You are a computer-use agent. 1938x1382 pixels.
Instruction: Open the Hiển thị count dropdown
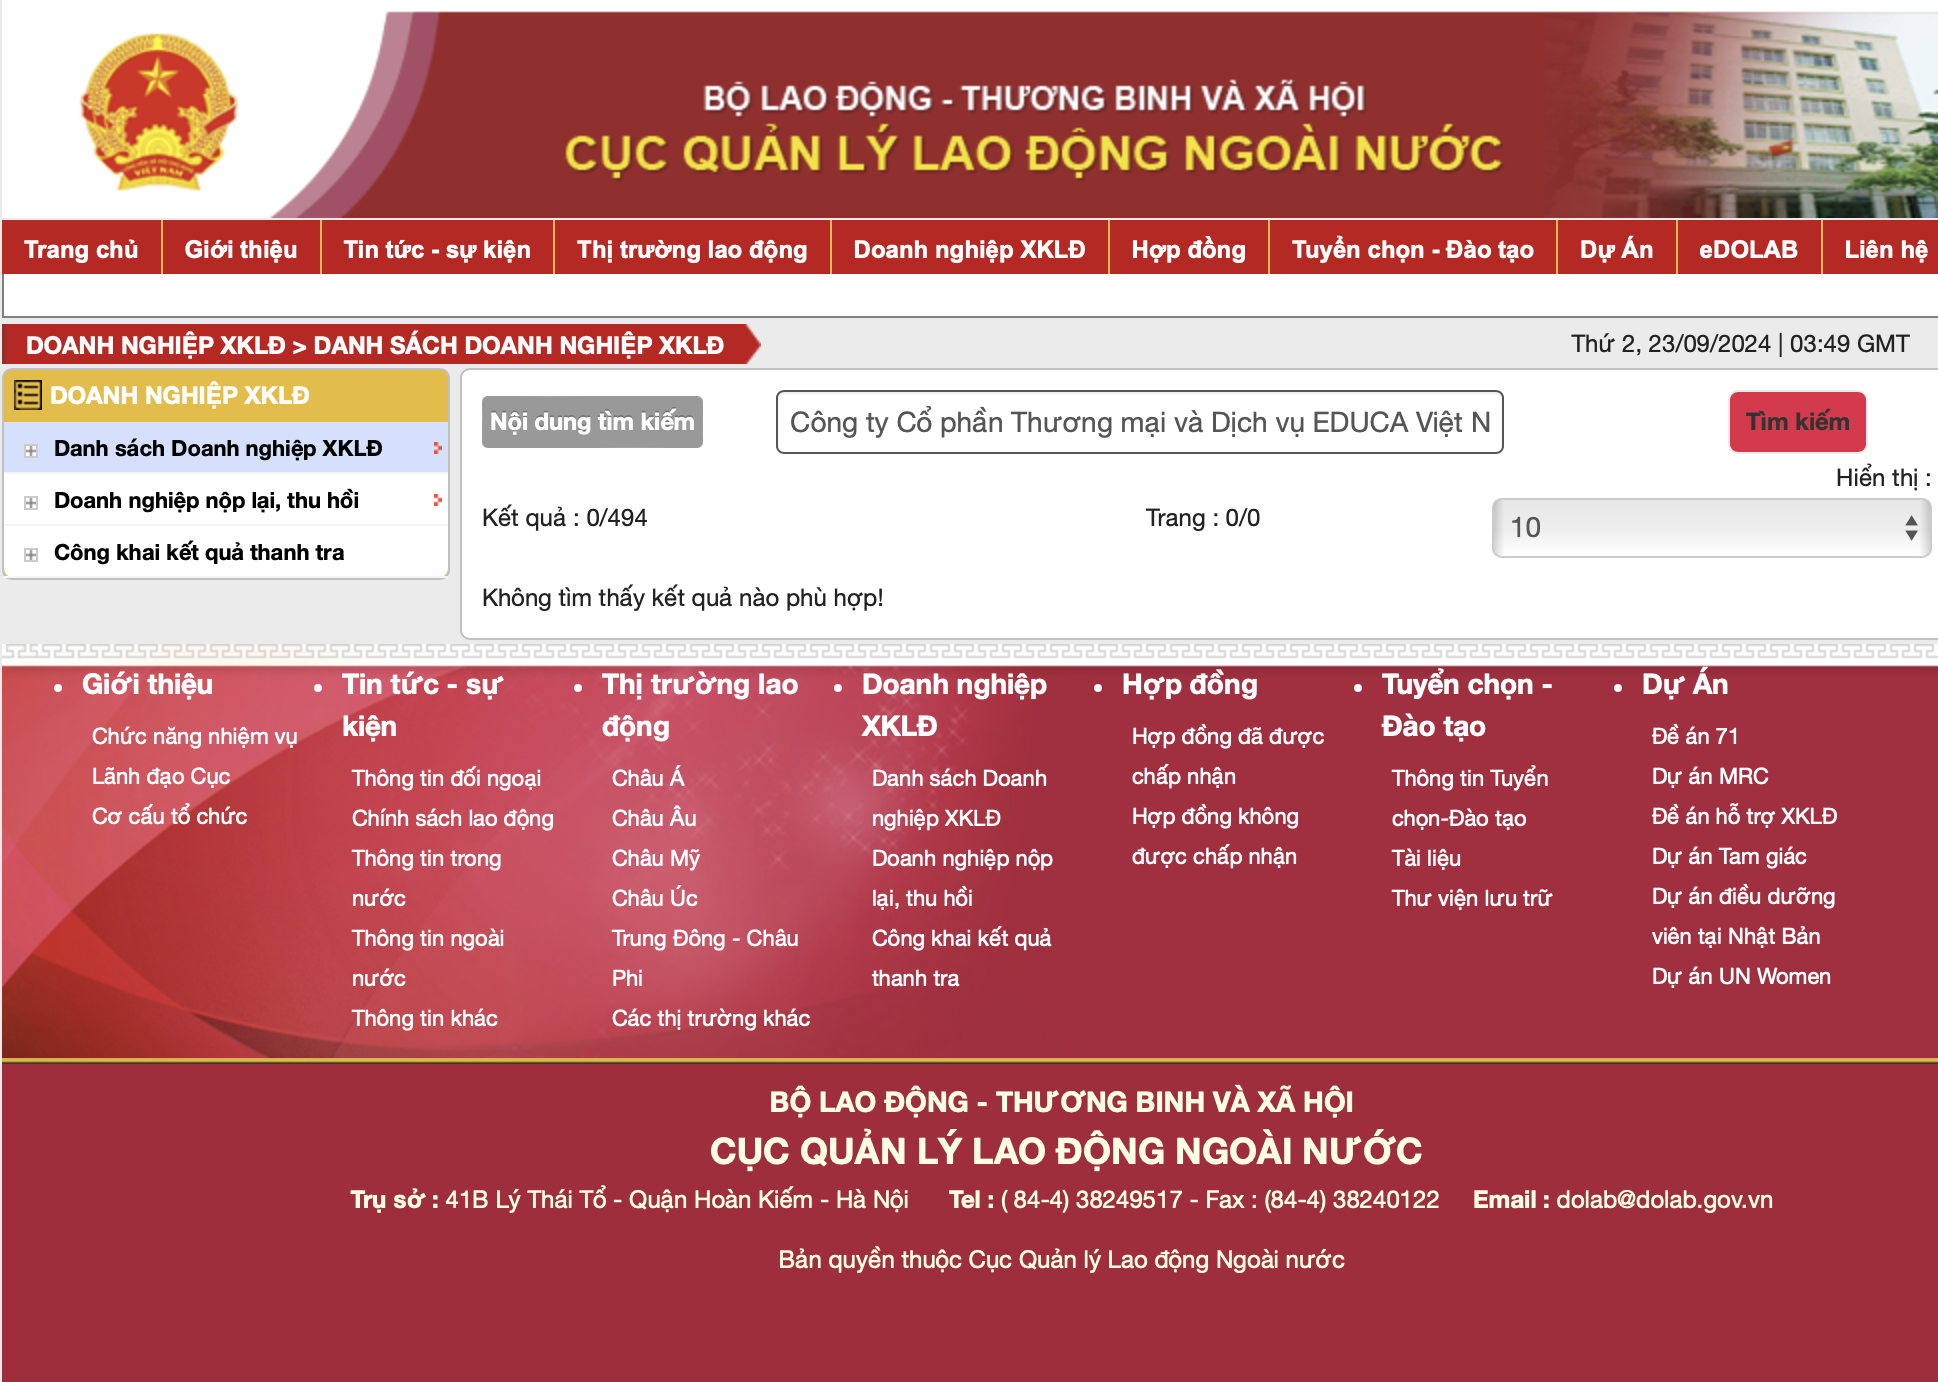1710,527
